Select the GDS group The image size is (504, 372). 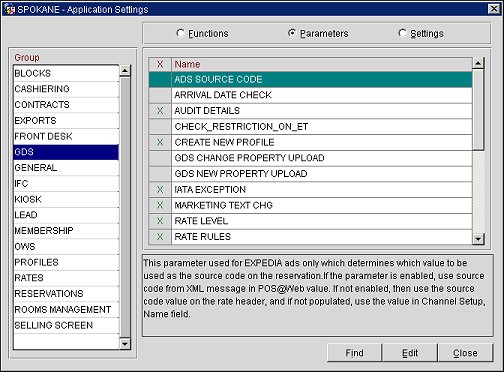coord(66,152)
